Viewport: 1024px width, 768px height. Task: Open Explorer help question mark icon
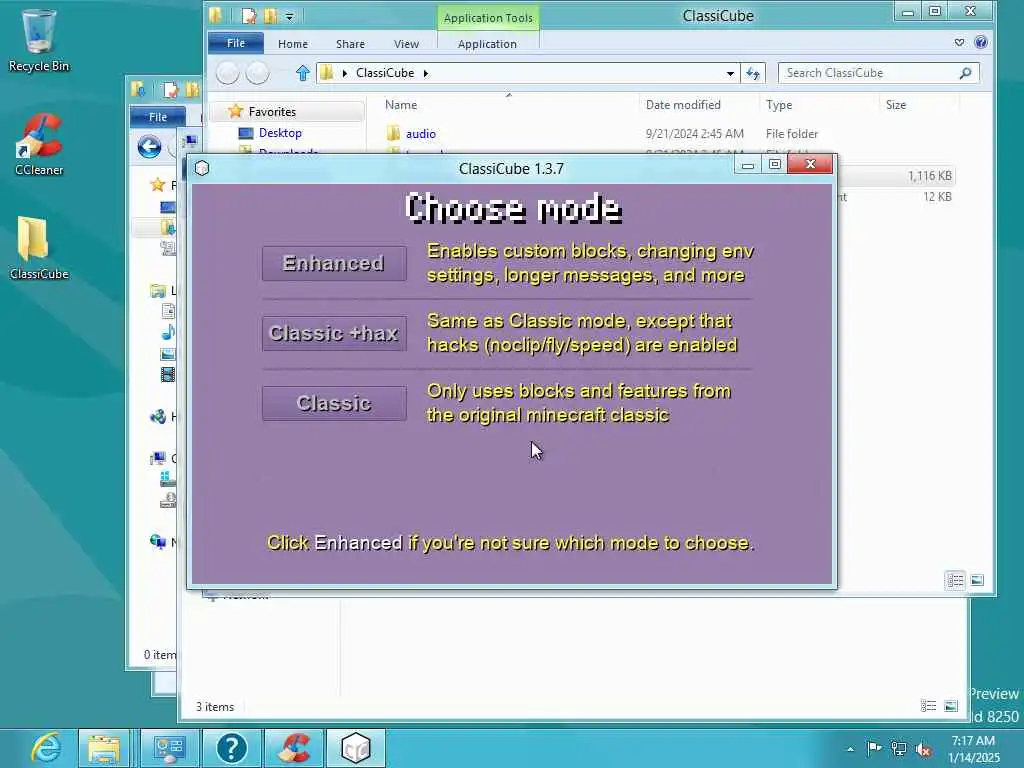coord(981,42)
